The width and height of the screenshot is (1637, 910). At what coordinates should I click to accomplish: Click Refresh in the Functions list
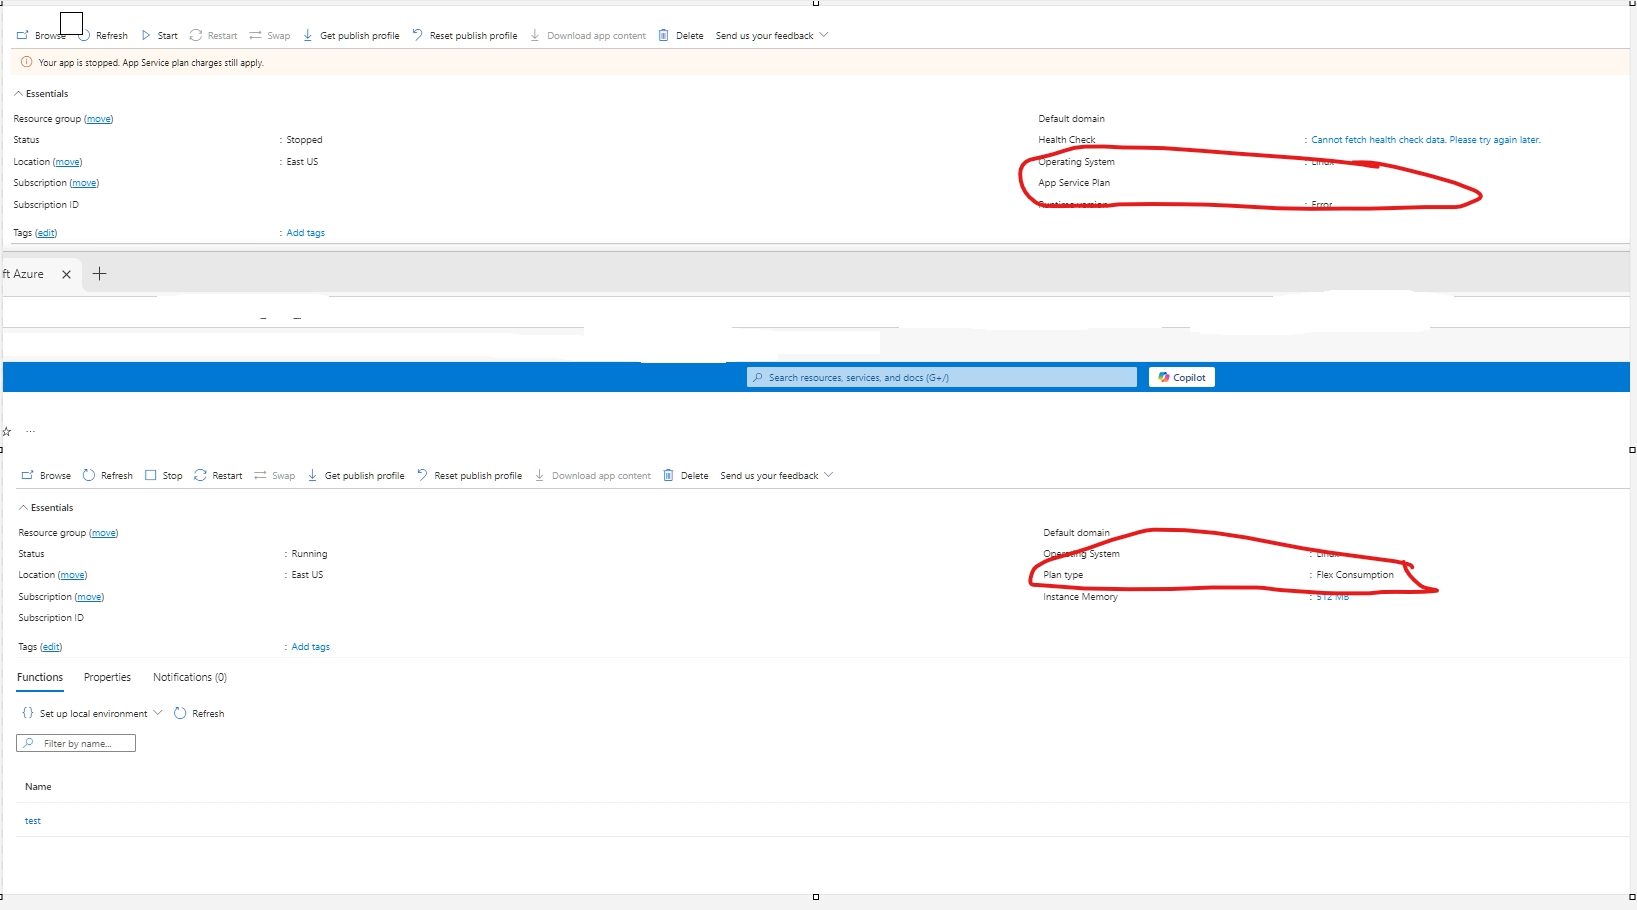199,713
